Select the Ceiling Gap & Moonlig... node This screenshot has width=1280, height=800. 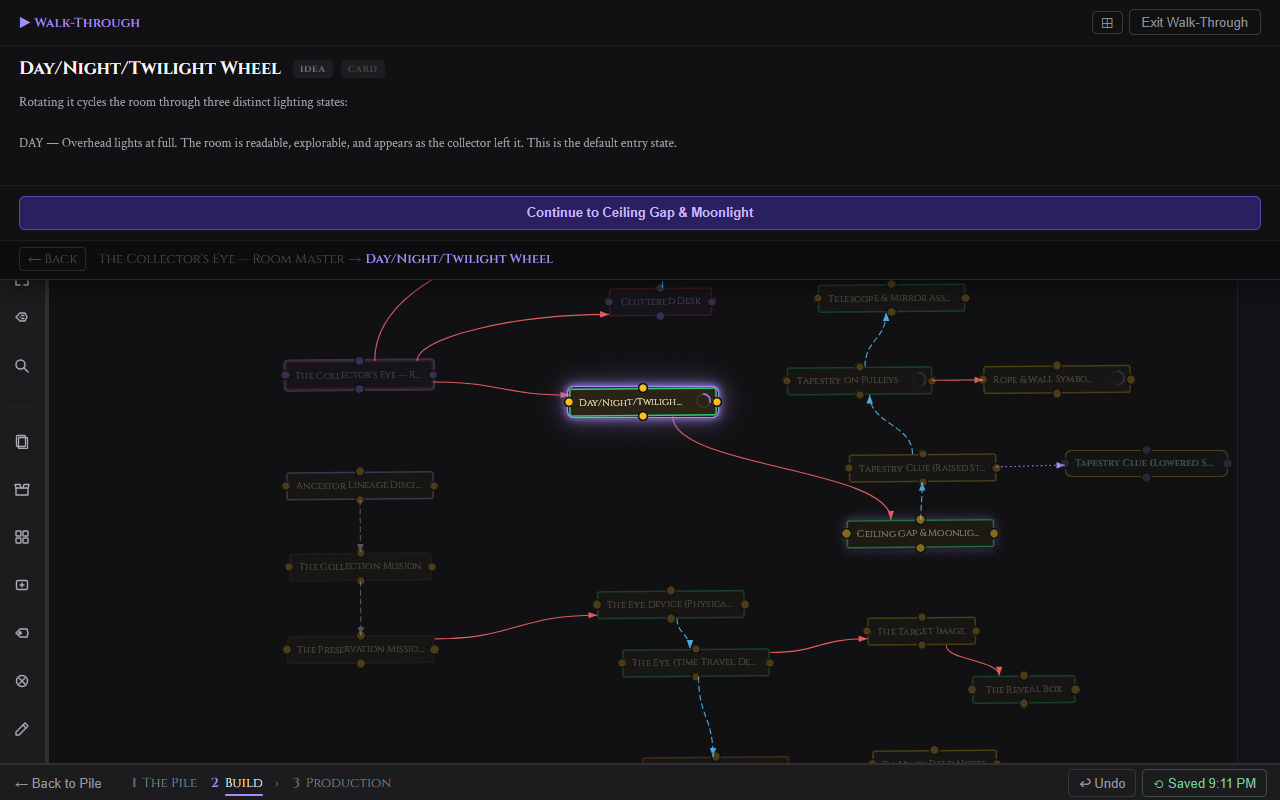[920, 533]
